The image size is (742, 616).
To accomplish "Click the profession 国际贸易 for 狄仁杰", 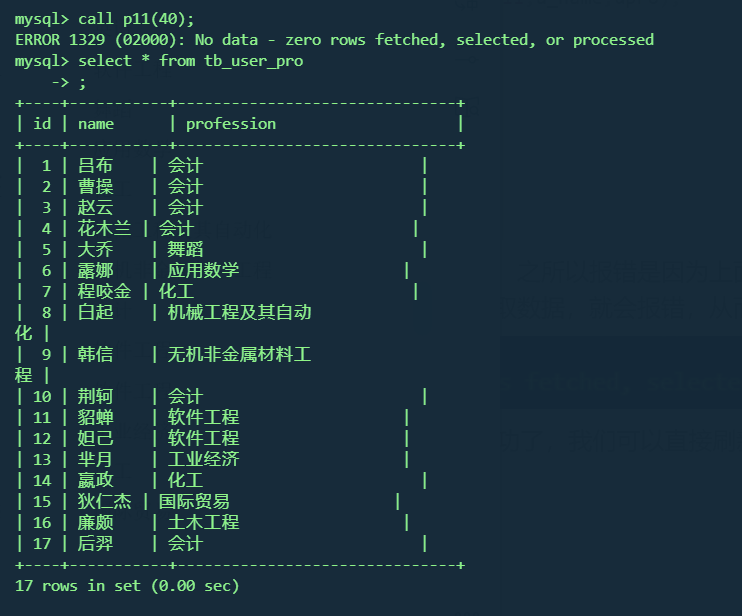I will (x=194, y=502).
